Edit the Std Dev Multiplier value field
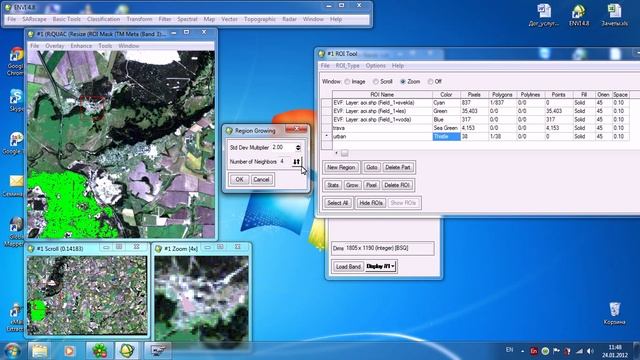This screenshot has width=640, height=360. click(x=282, y=147)
